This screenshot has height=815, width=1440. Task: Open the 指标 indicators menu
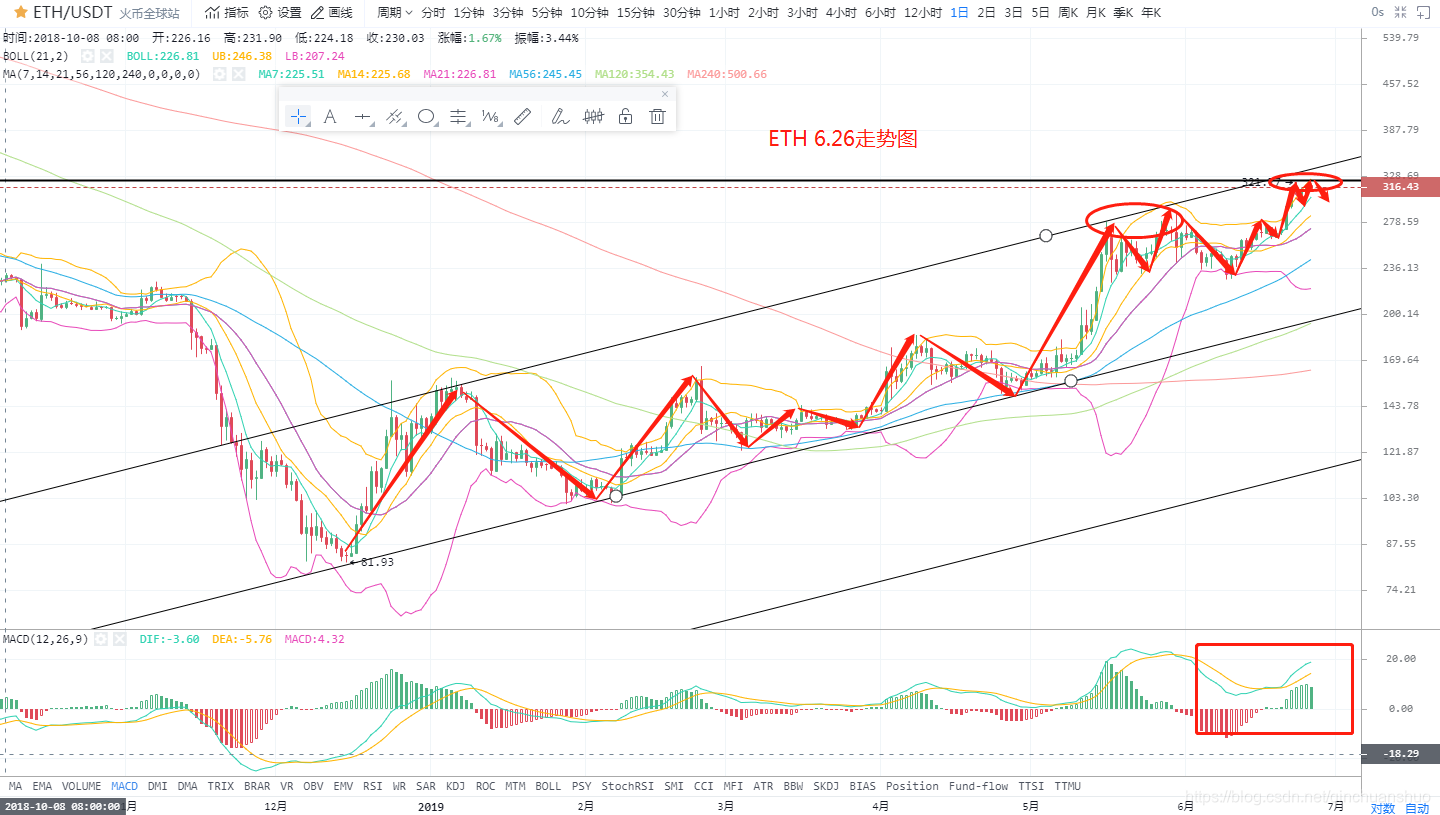pyautogui.click(x=227, y=13)
